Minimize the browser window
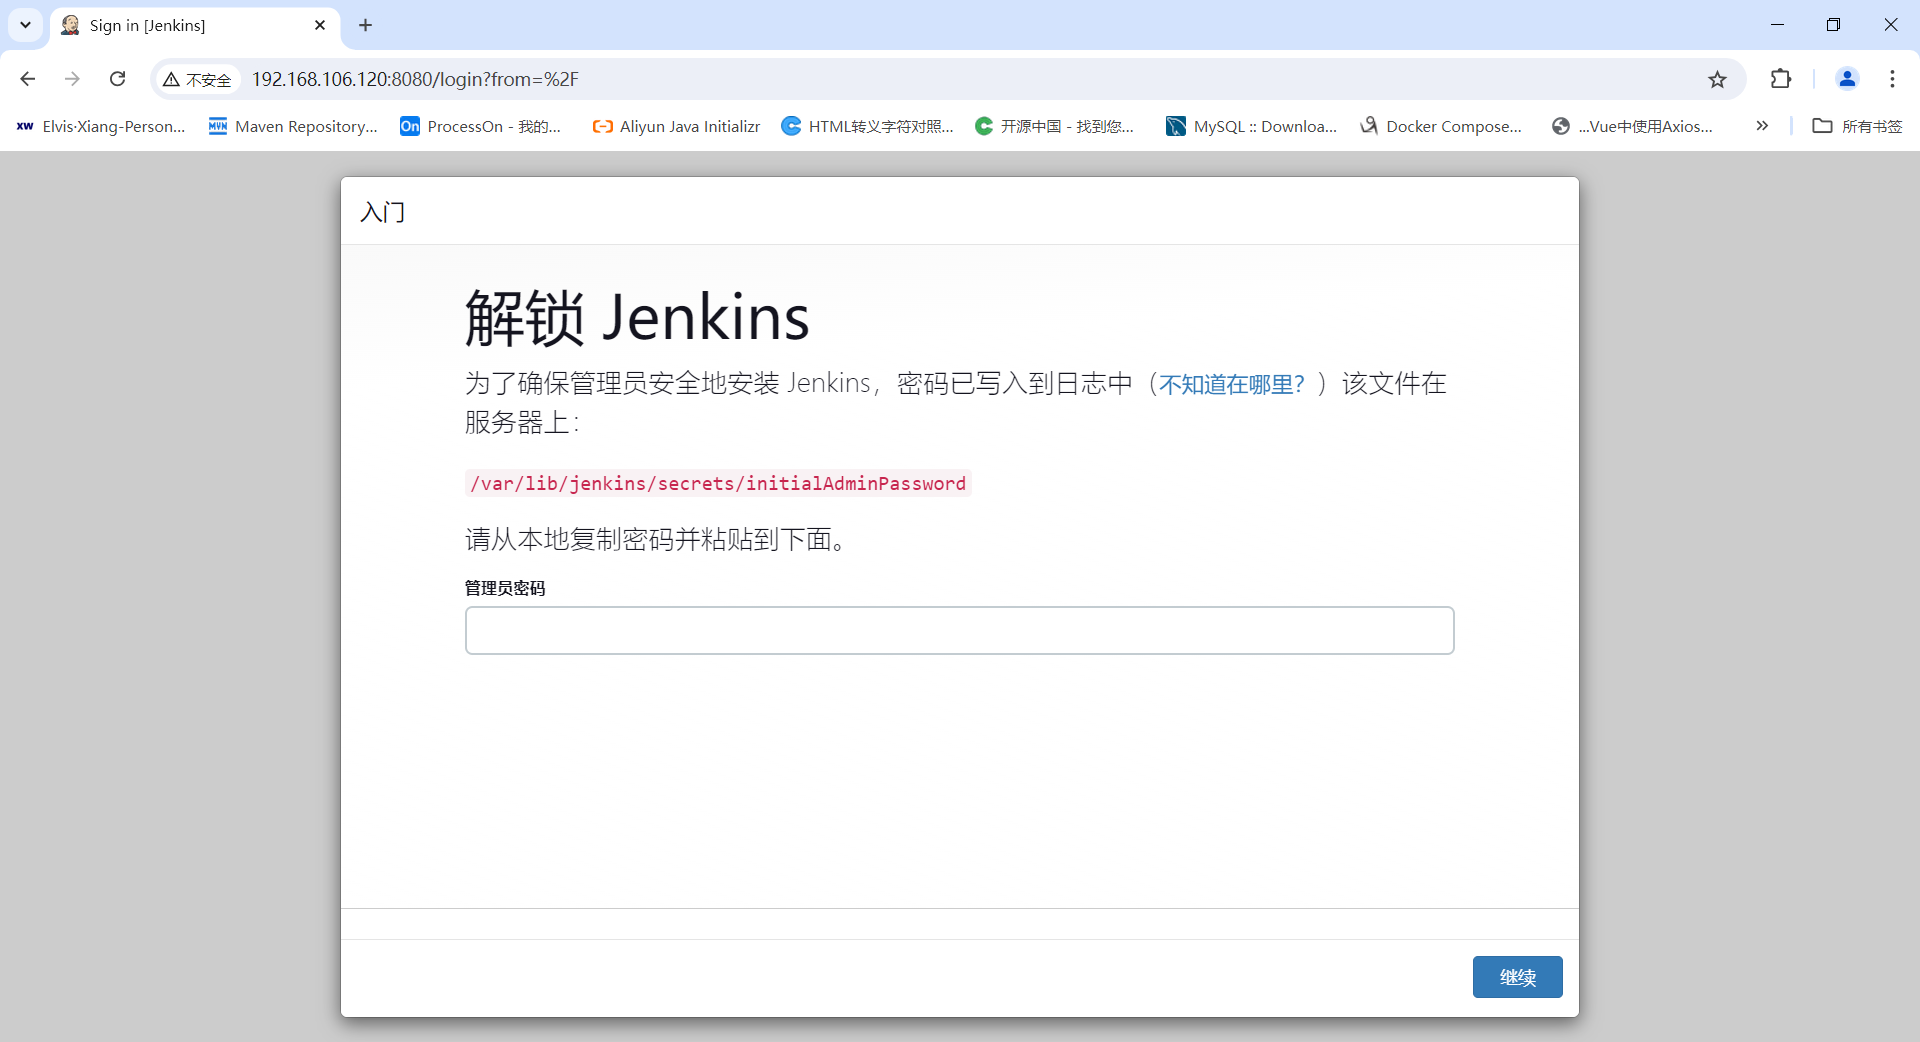The image size is (1920, 1042). (x=1777, y=25)
